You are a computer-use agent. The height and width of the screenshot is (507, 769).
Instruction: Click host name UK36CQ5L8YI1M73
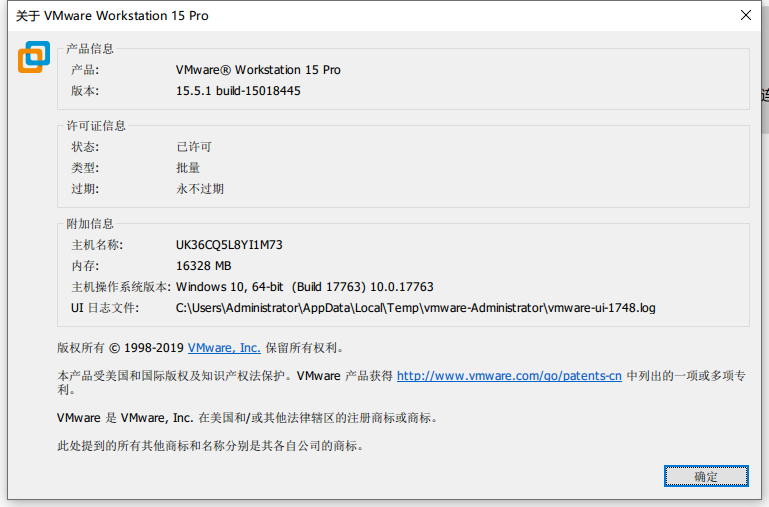coord(229,245)
